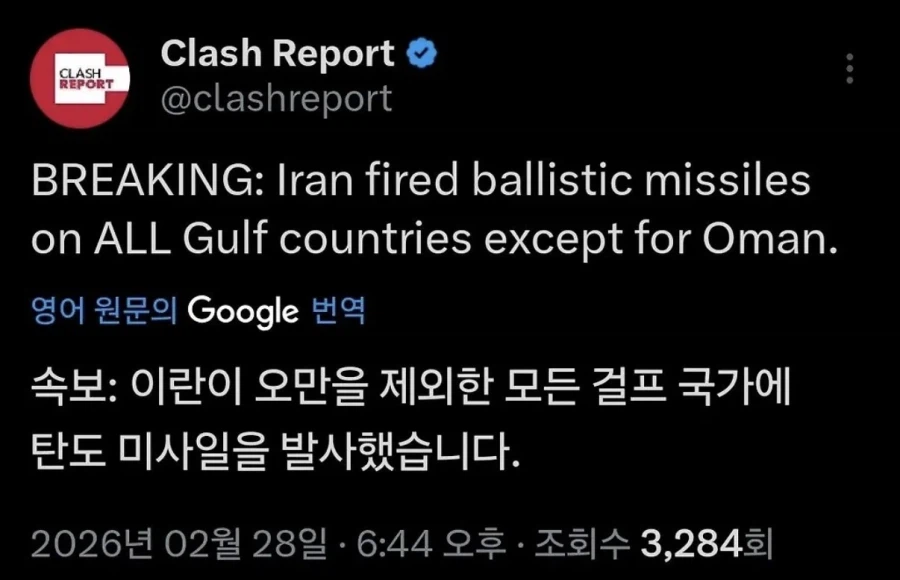Click the '번역' label beside Google
900x580 pixels.
click(337, 312)
